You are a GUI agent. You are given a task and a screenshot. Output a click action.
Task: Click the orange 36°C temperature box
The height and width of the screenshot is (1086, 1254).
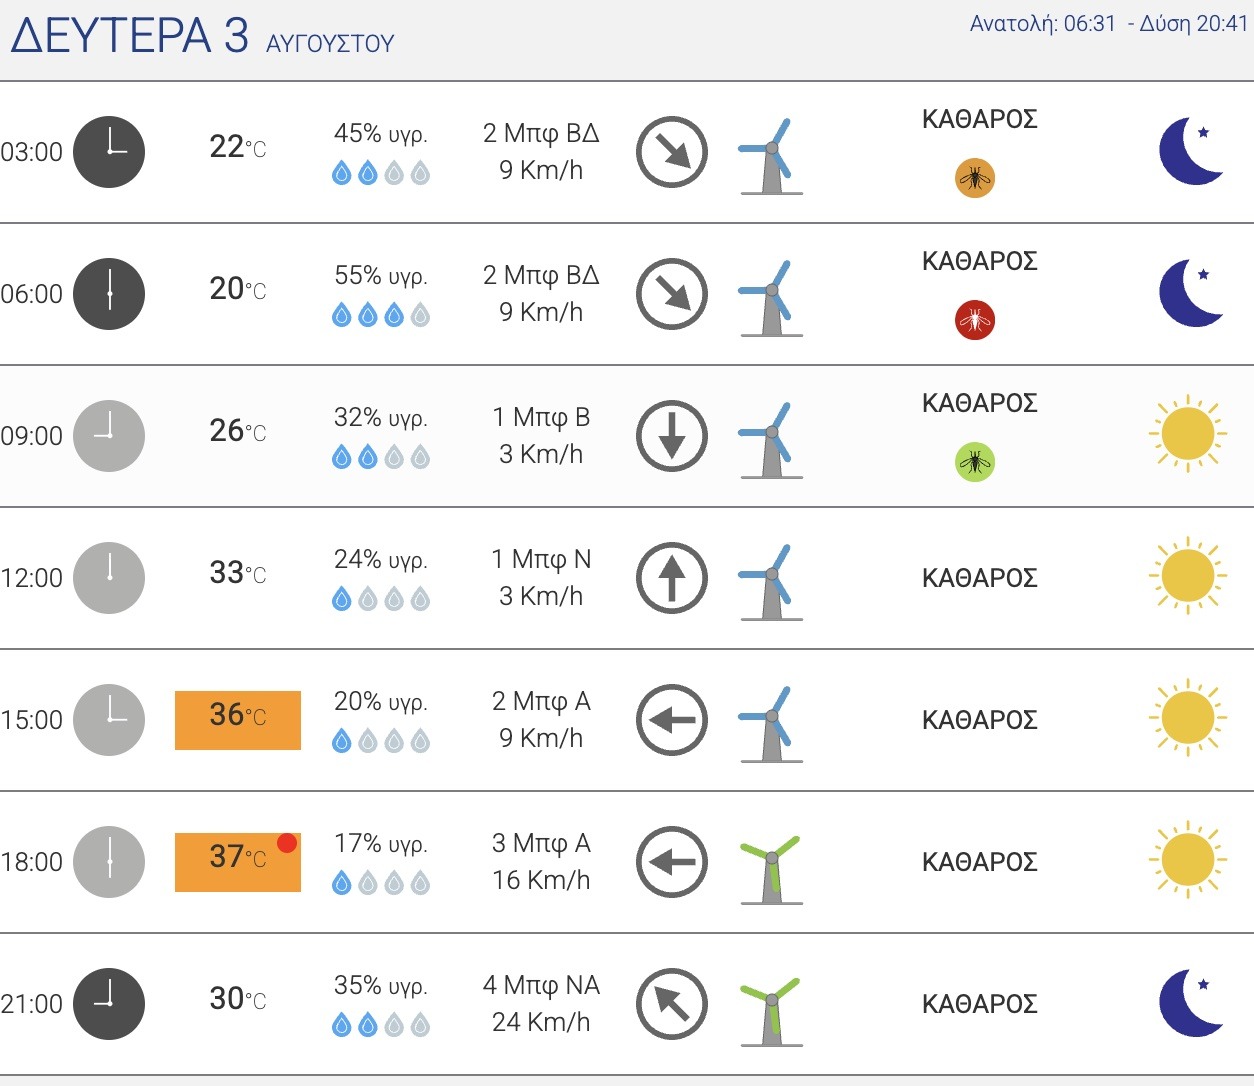tap(238, 720)
